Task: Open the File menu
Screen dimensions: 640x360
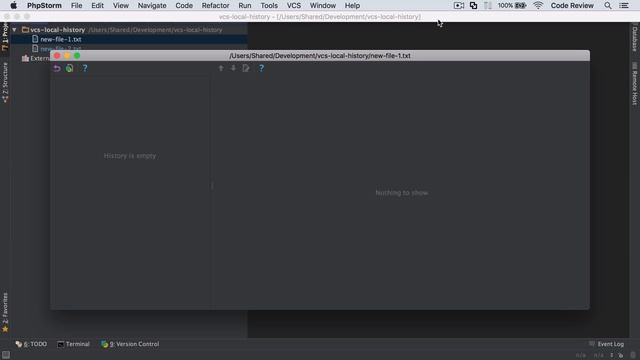Action: click(76, 6)
